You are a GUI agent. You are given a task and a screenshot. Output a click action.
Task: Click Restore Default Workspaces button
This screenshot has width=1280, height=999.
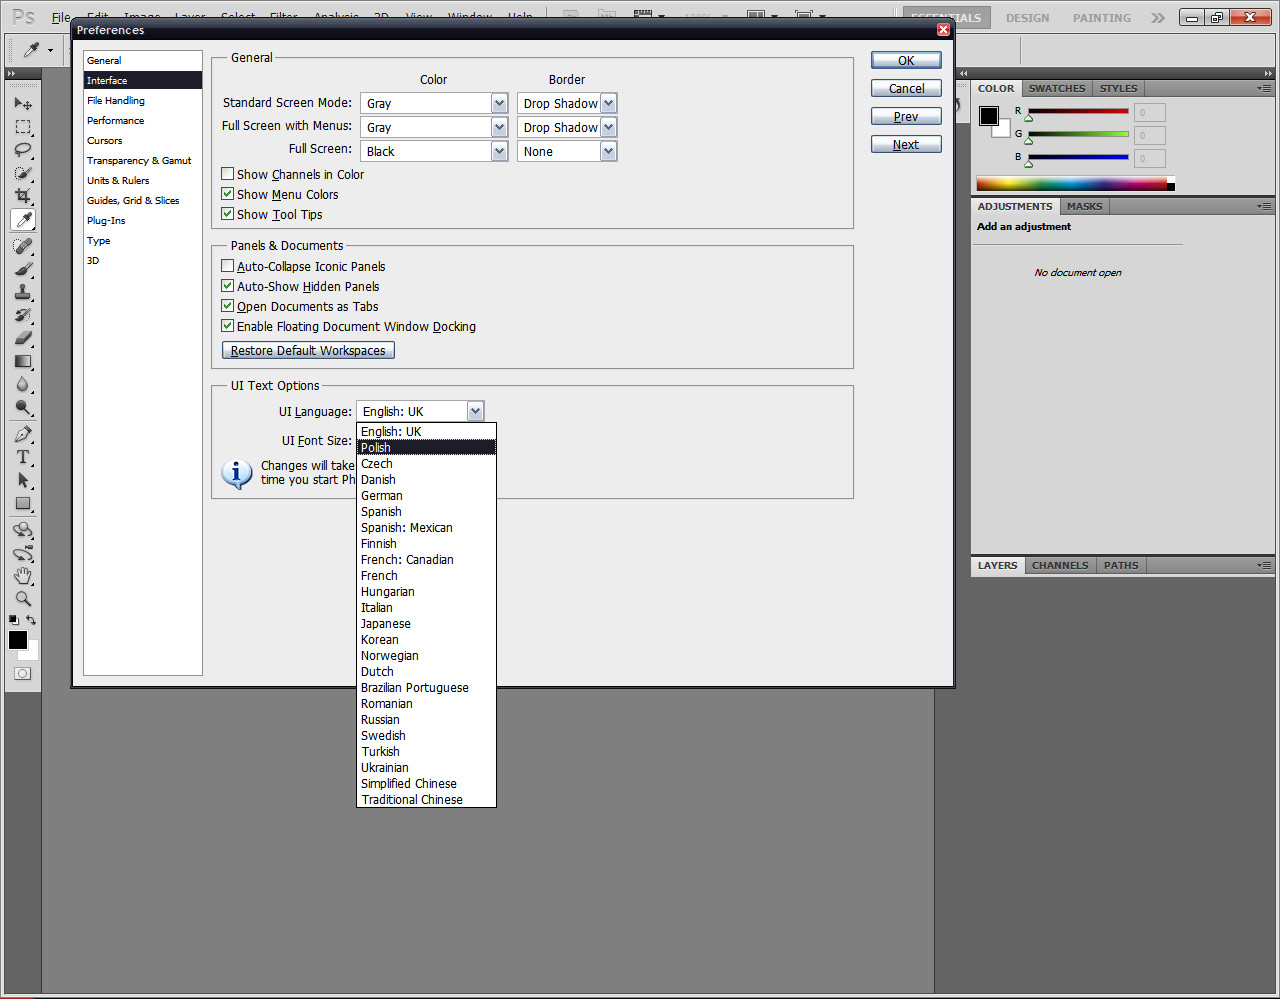[x=308, y=350]
